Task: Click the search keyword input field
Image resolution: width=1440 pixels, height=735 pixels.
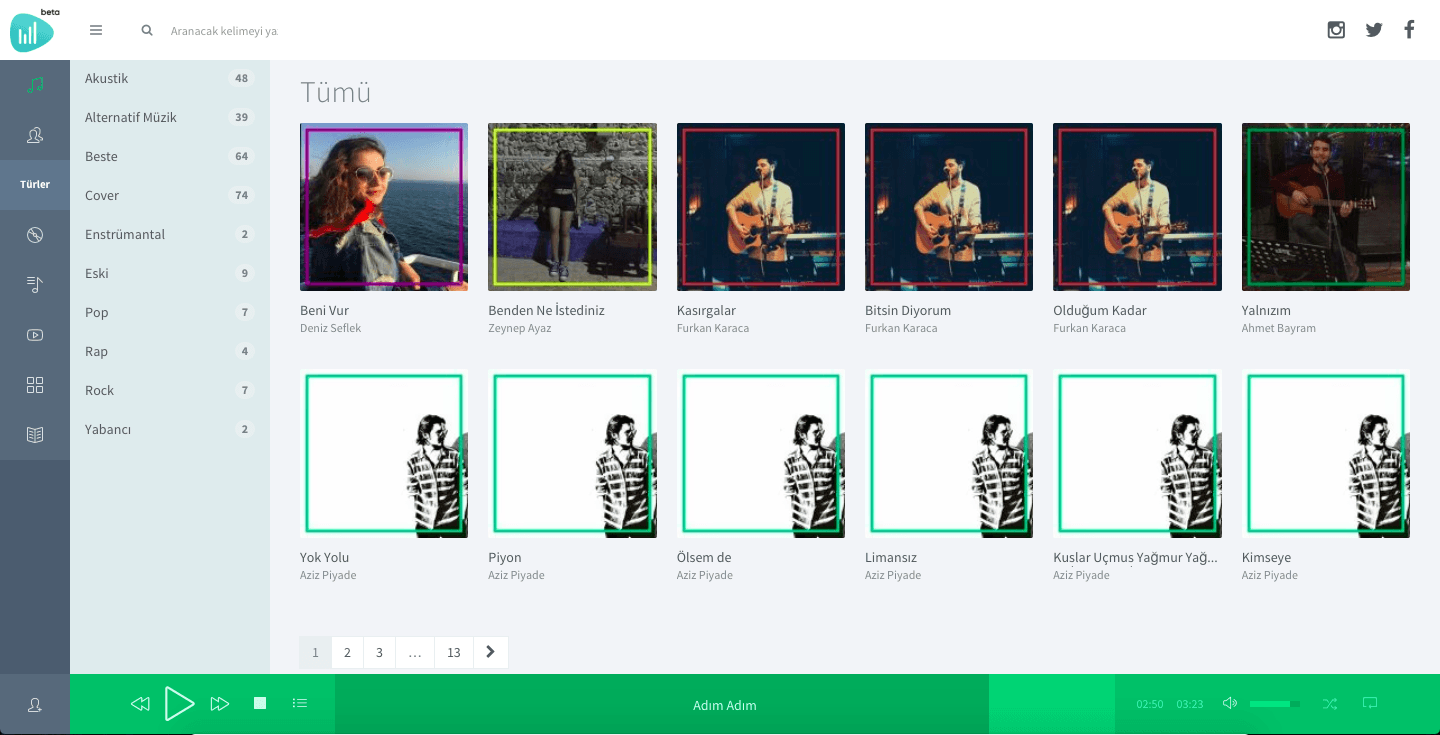Action: 224,31
